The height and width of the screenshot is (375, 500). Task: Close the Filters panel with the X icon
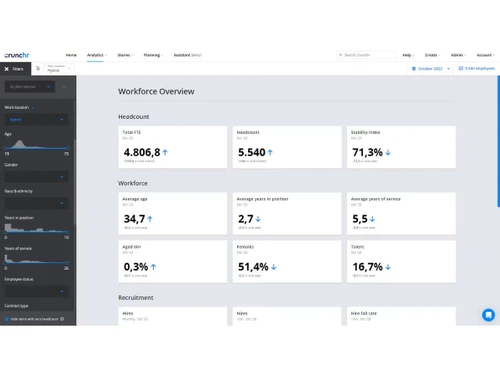(x=7, y=69)
